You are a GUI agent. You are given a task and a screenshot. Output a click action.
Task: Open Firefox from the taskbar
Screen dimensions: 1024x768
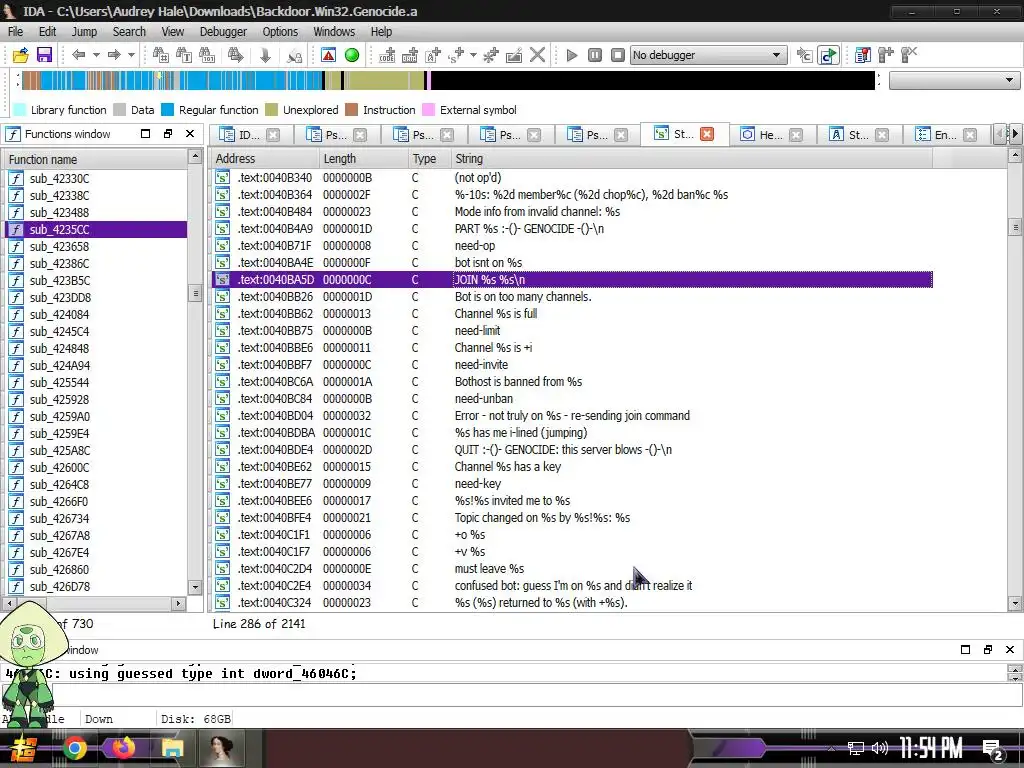point(122,748)
